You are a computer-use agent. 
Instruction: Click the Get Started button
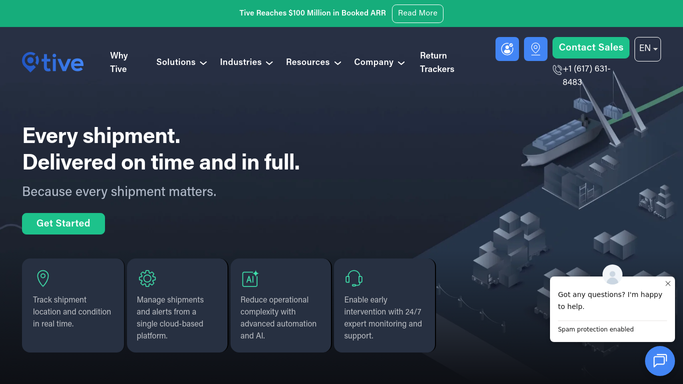click(63, 223)
